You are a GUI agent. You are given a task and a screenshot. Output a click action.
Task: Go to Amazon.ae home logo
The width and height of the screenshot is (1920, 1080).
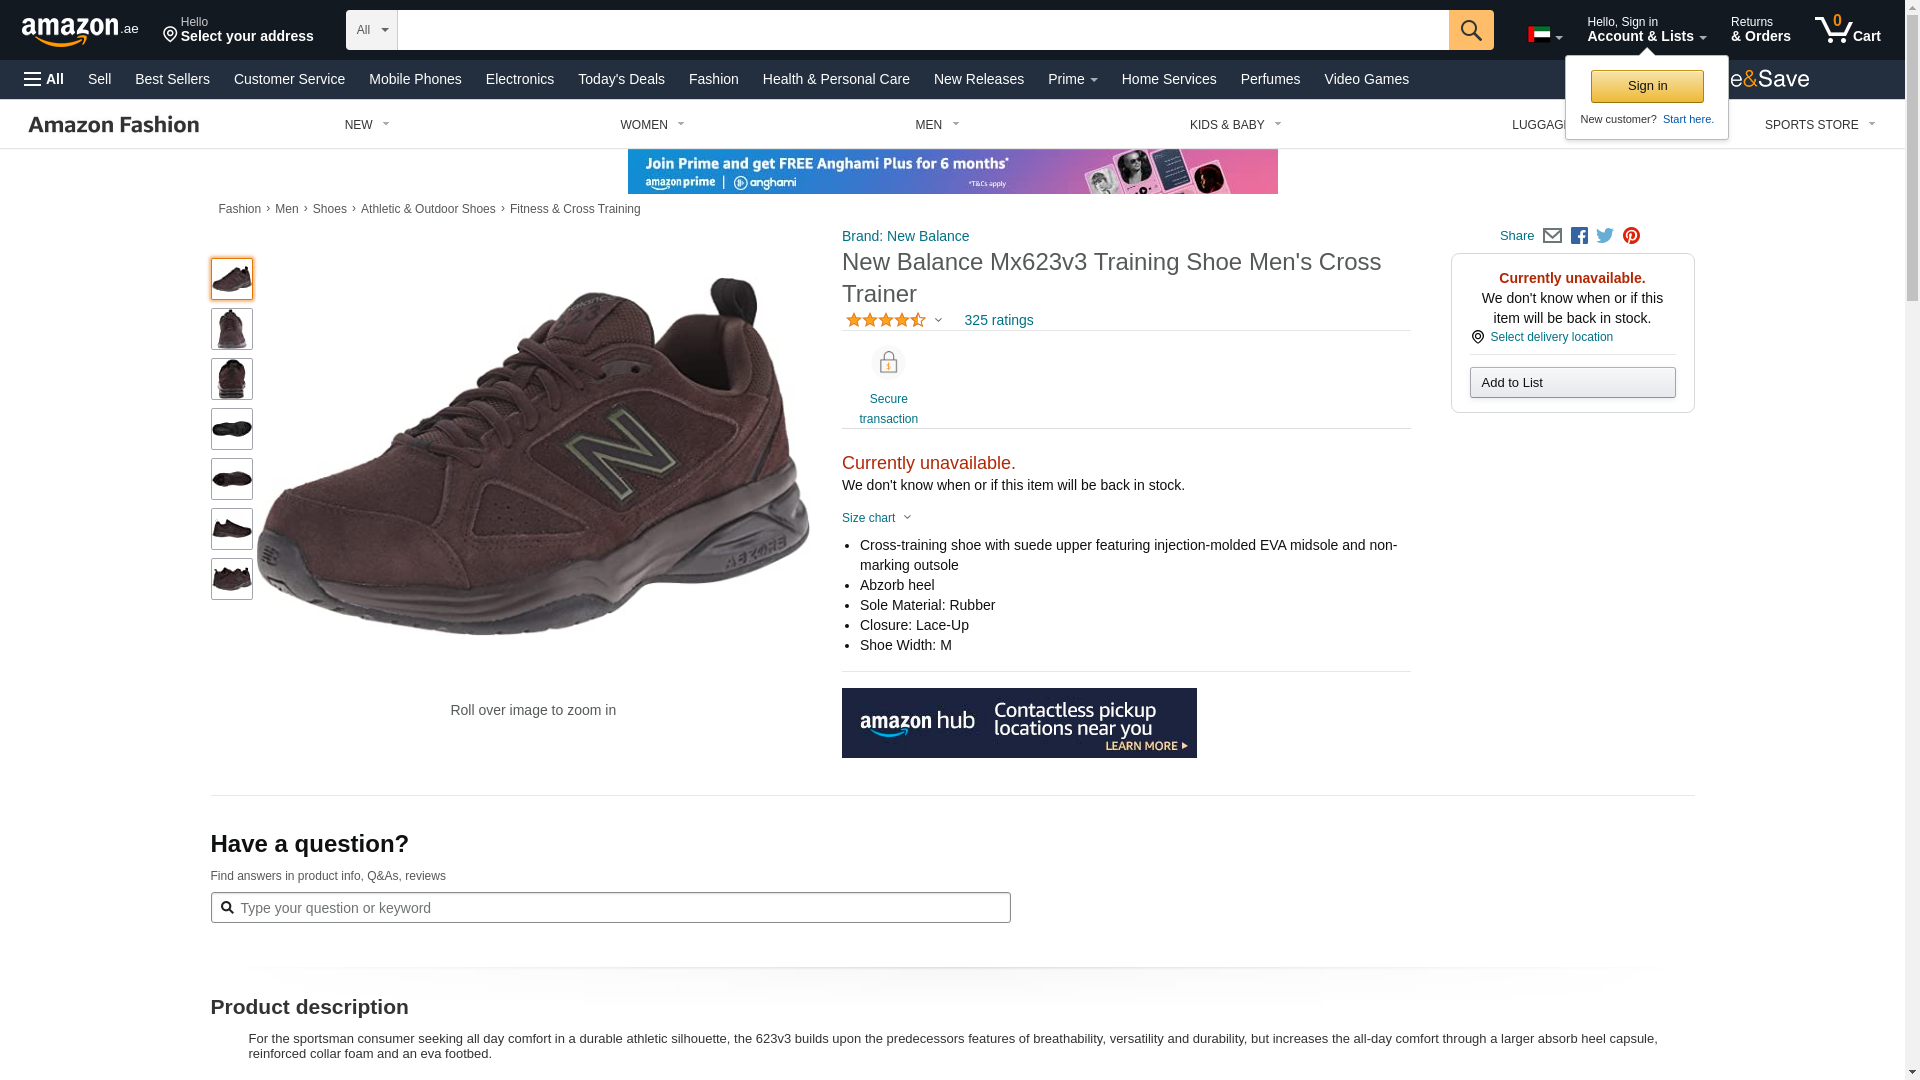(x=80, y=31)
